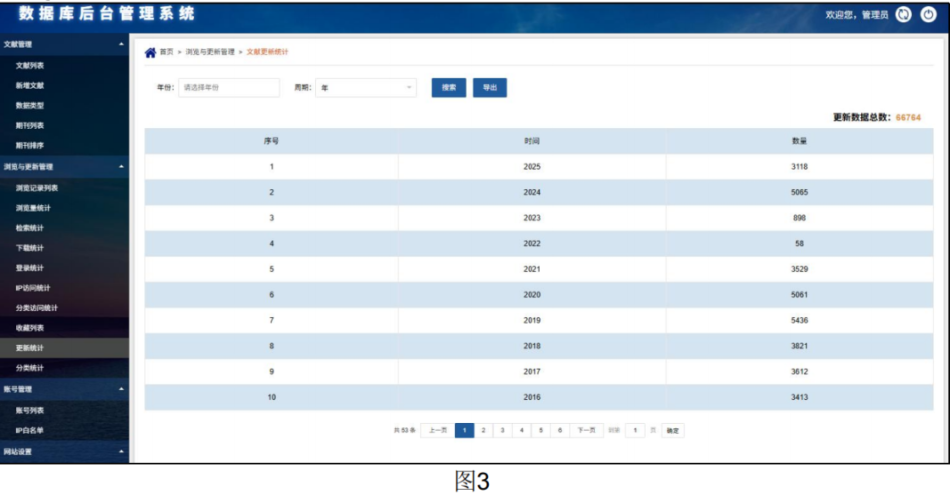Click the 首页 breadcrumb link
The height and width of the screenshot is (495, 950).
click(x=167, y=52)
